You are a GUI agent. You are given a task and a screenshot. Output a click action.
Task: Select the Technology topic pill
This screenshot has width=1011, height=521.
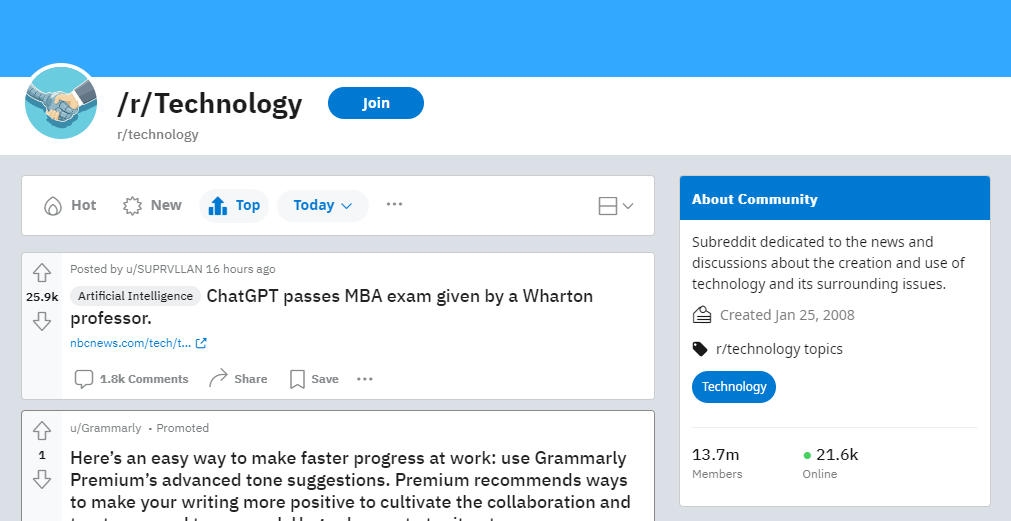[x=734, y=387]
